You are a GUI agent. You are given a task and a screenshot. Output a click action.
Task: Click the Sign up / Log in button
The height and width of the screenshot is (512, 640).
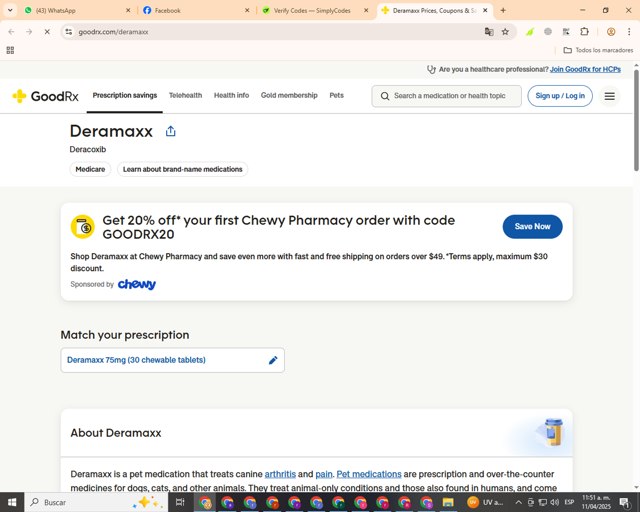pyautogui.click(x=560, y=96)
